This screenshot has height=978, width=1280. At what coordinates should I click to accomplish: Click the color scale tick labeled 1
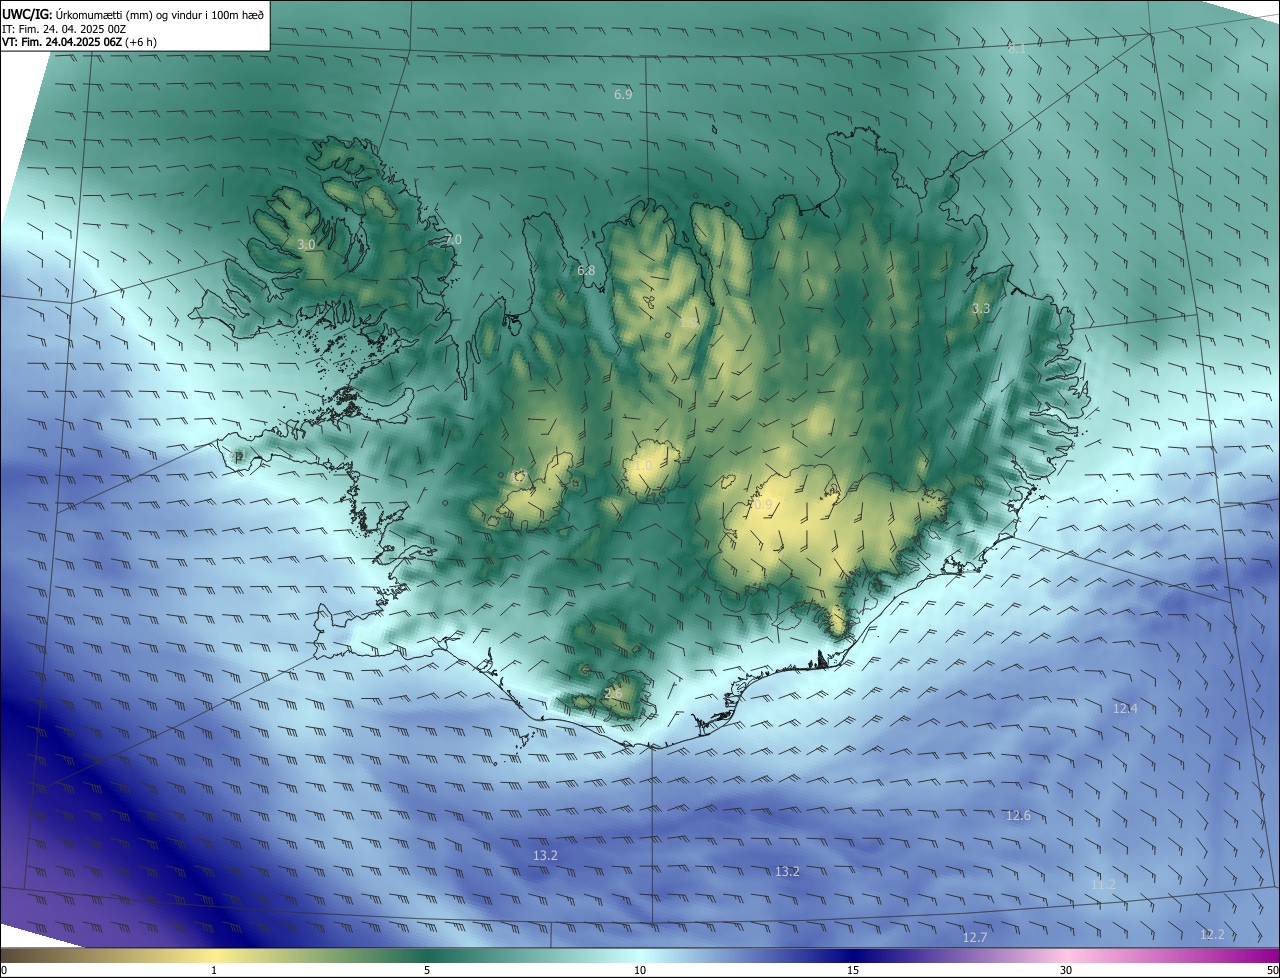click(214, 970)
